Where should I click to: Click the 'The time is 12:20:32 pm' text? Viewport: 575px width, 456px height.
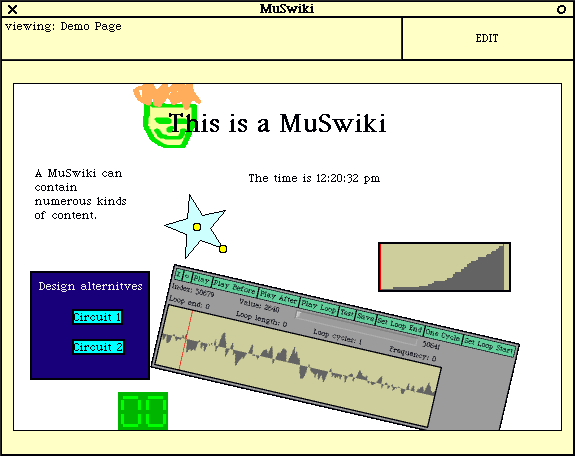[x=314, y=178]
